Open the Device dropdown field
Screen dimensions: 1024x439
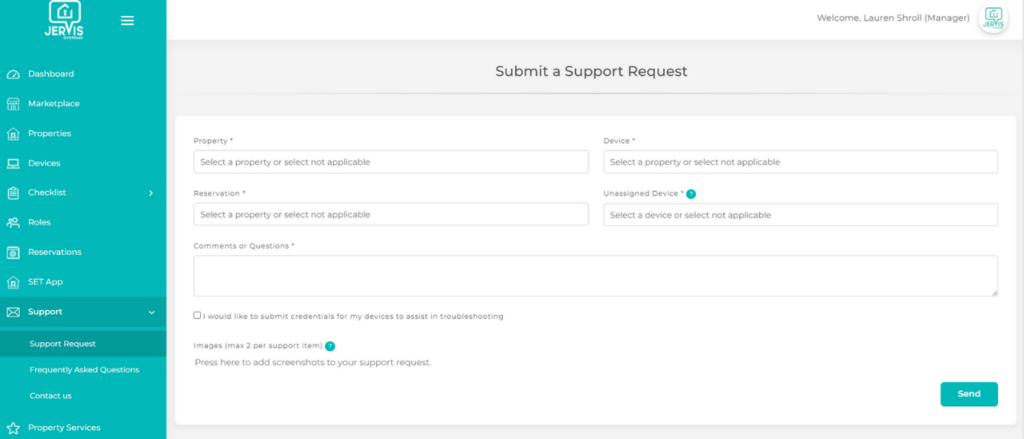(x=800, y=162)
